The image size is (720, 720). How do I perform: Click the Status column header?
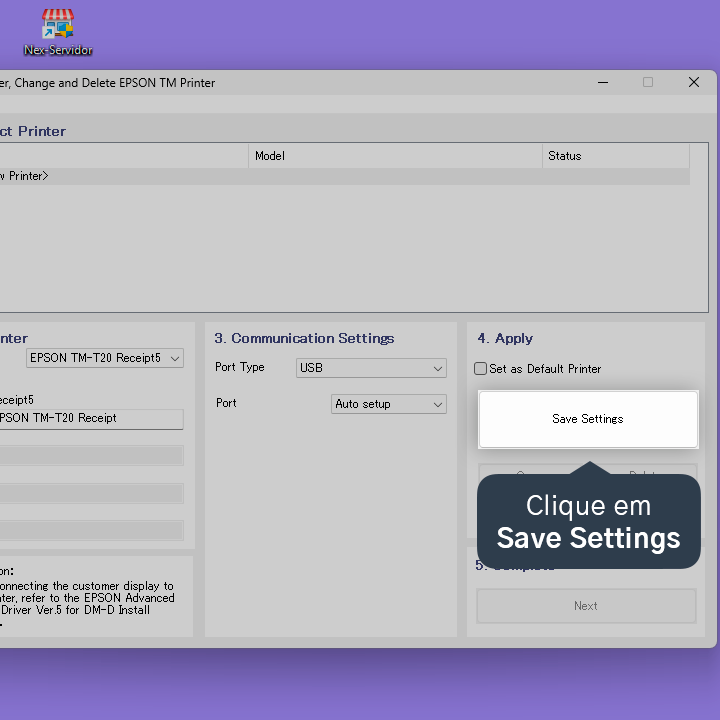click(x=615, y=156)
